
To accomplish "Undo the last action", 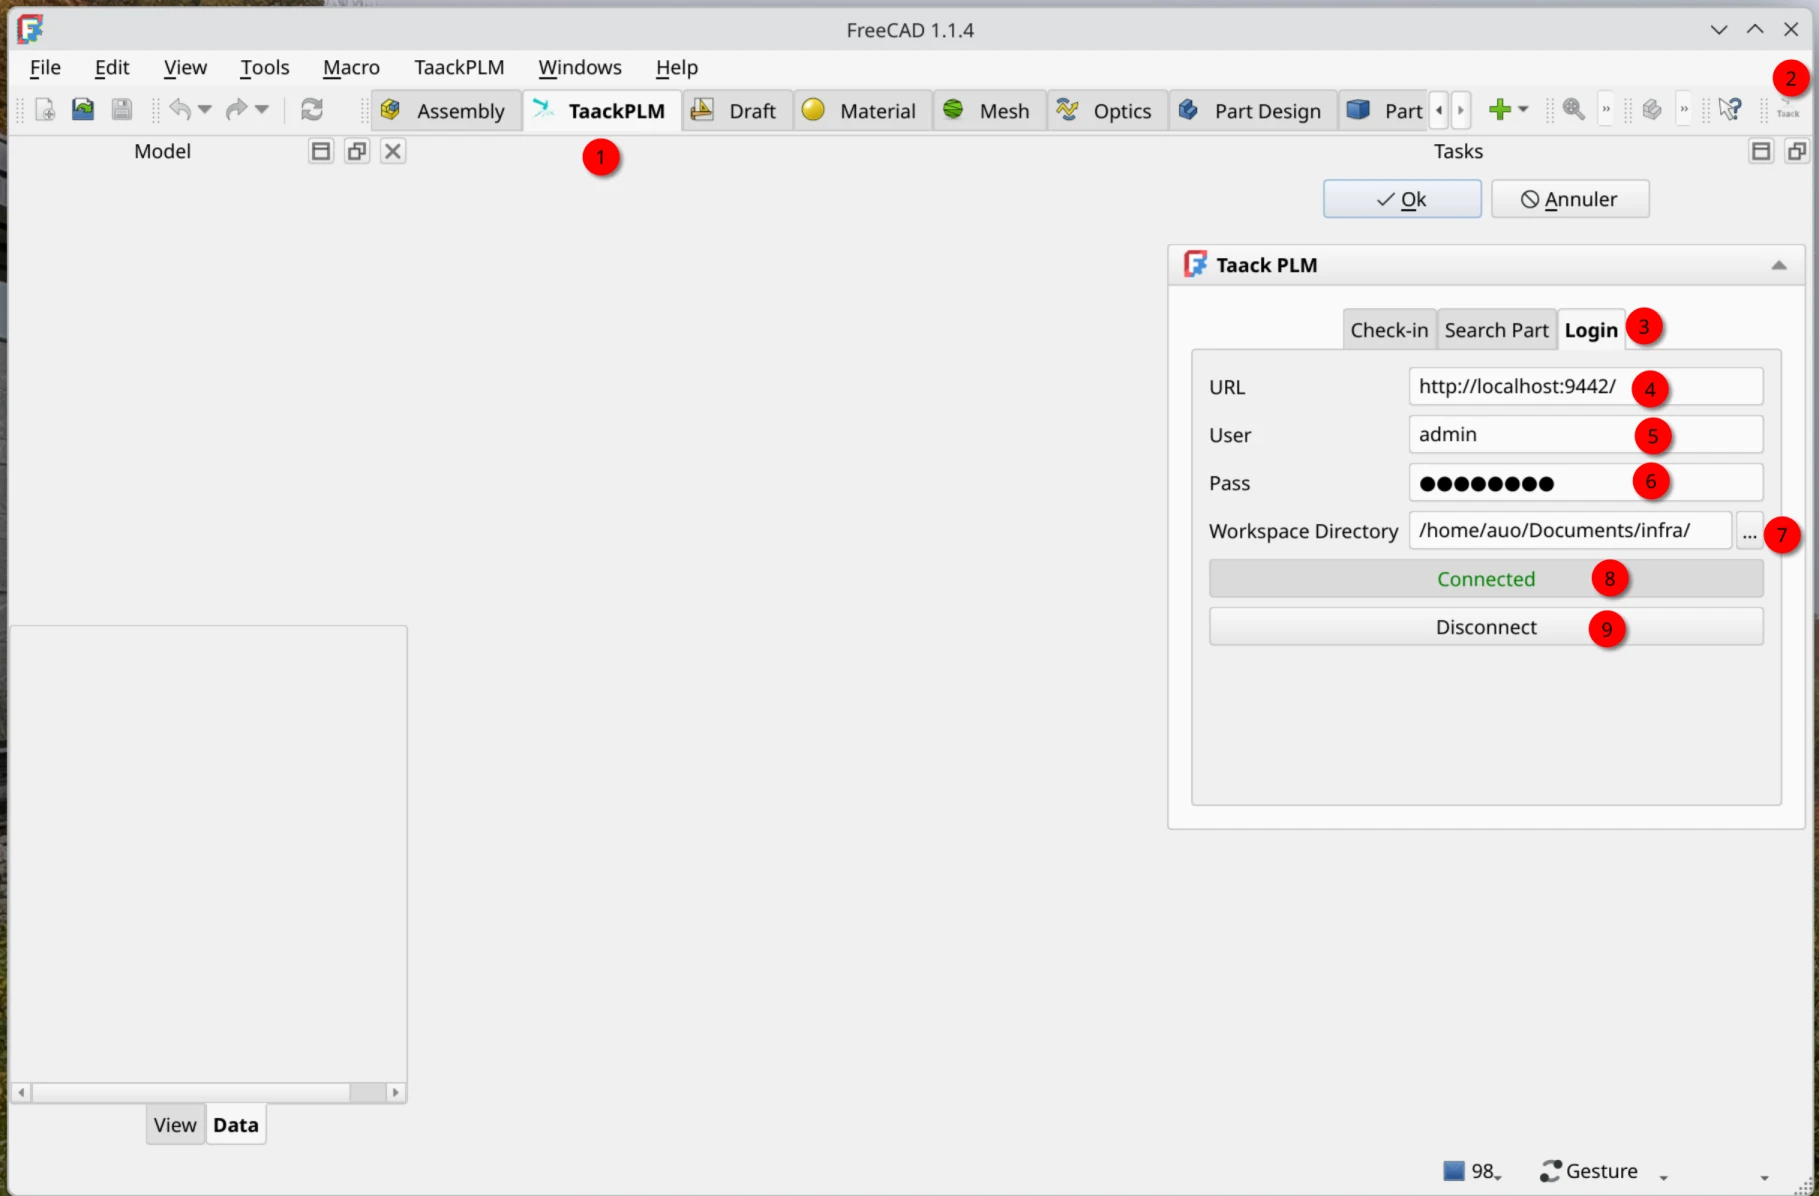I will click(180, 109).
